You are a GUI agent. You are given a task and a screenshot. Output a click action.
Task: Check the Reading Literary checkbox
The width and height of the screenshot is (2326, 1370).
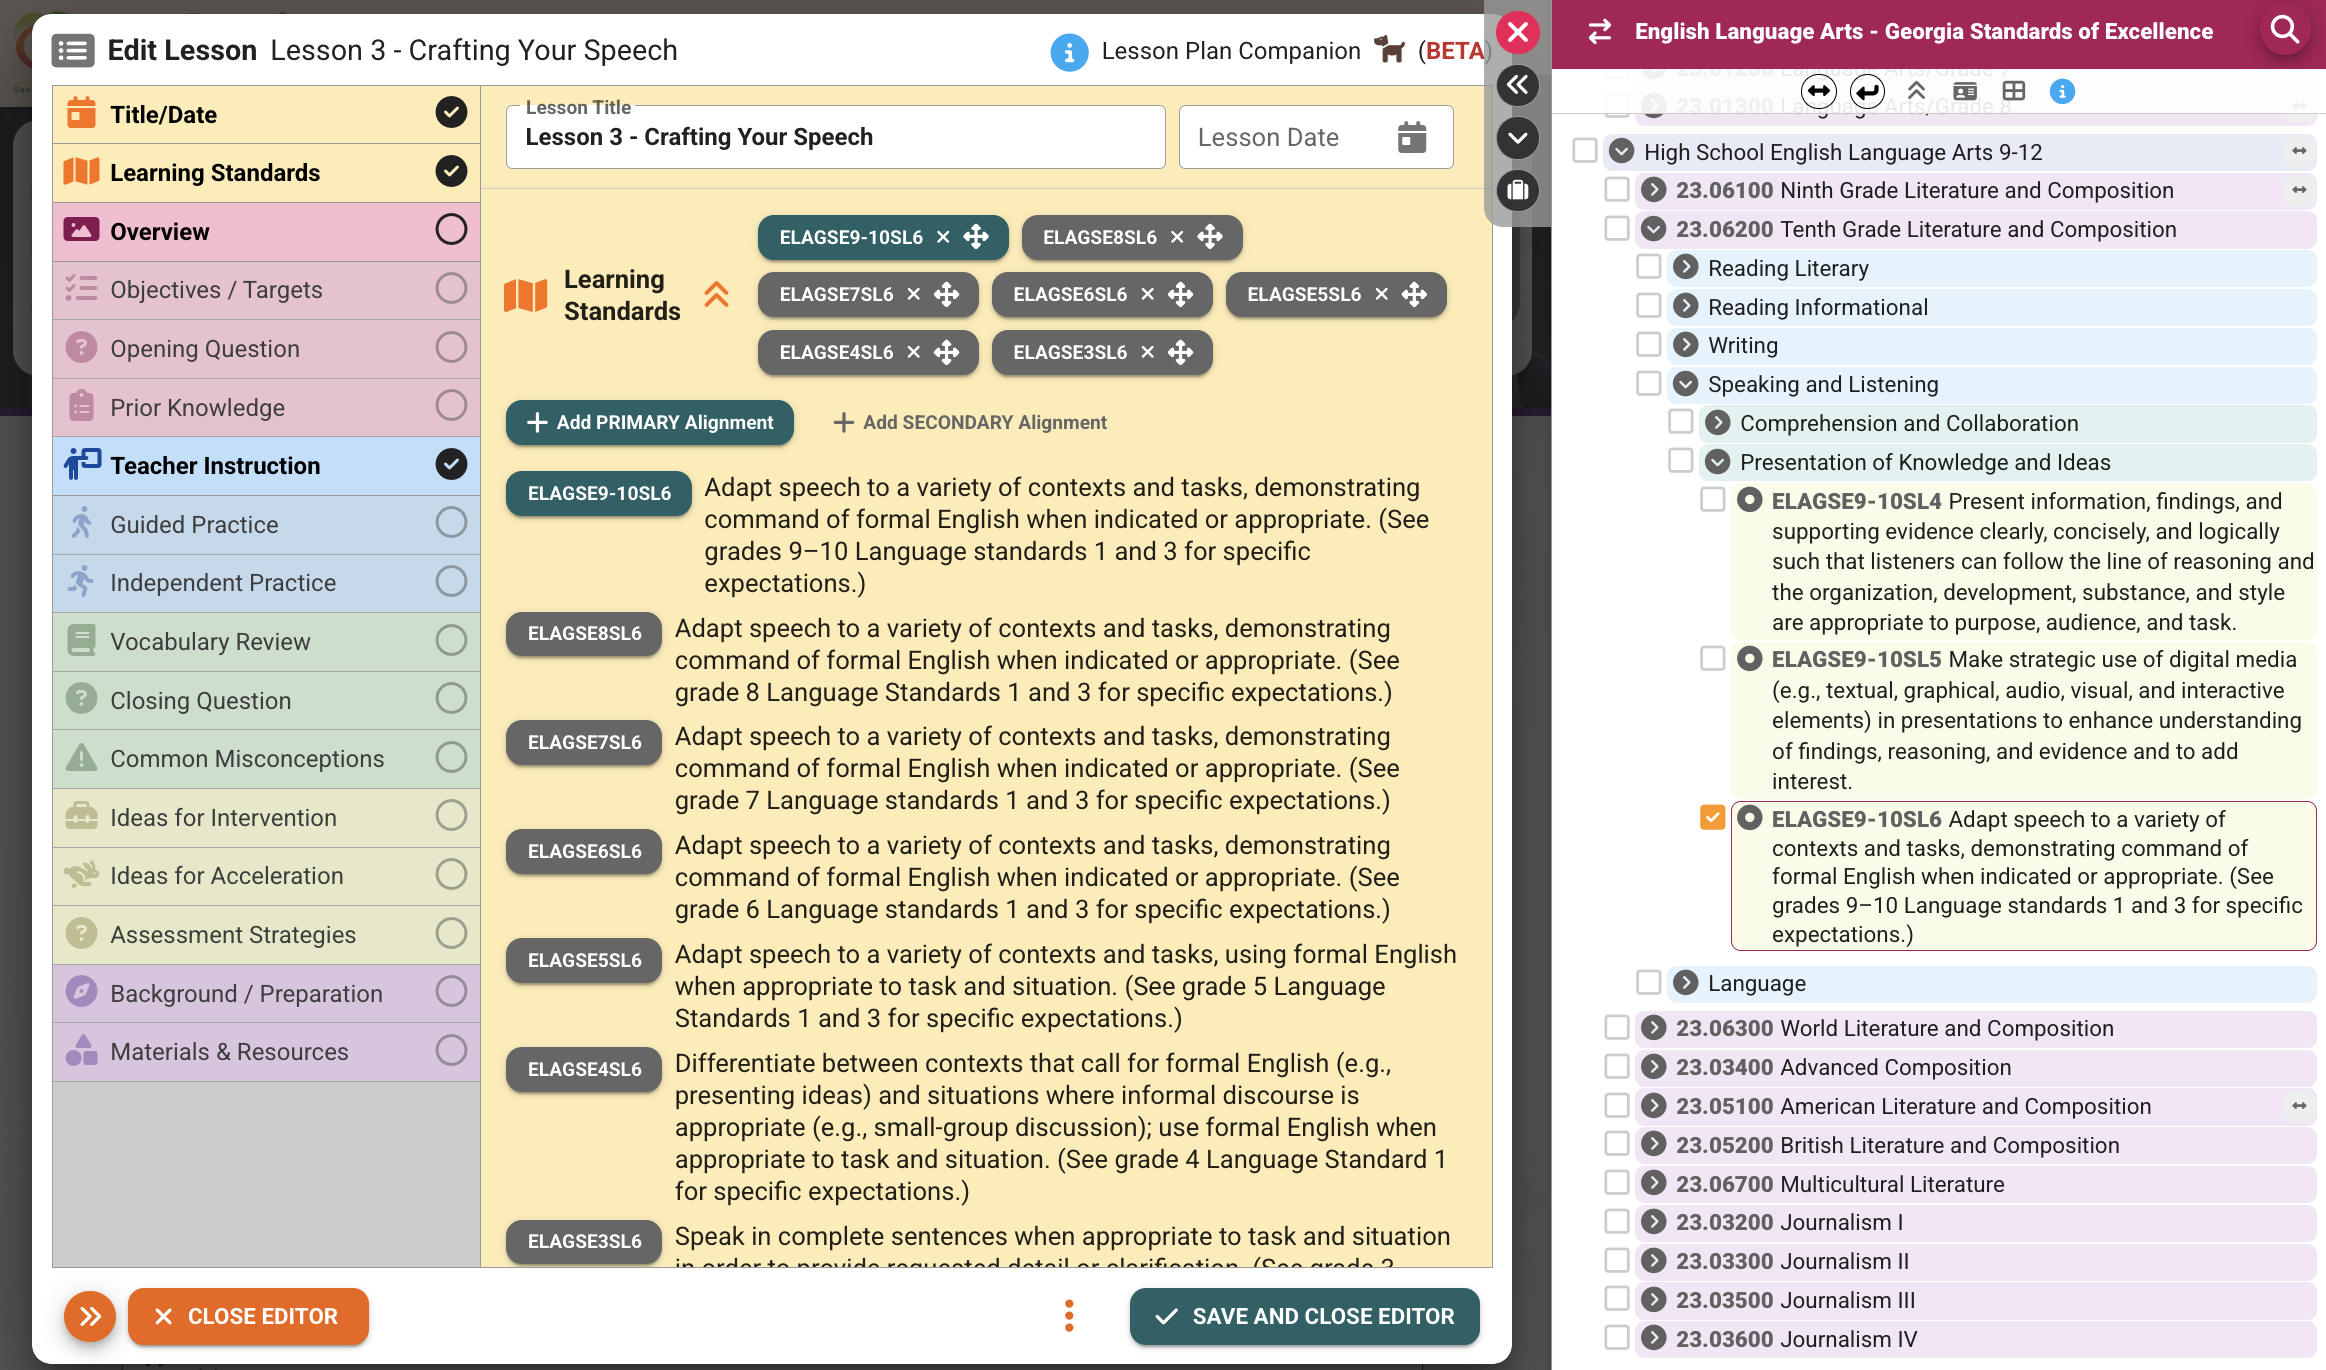[1648, 266]
